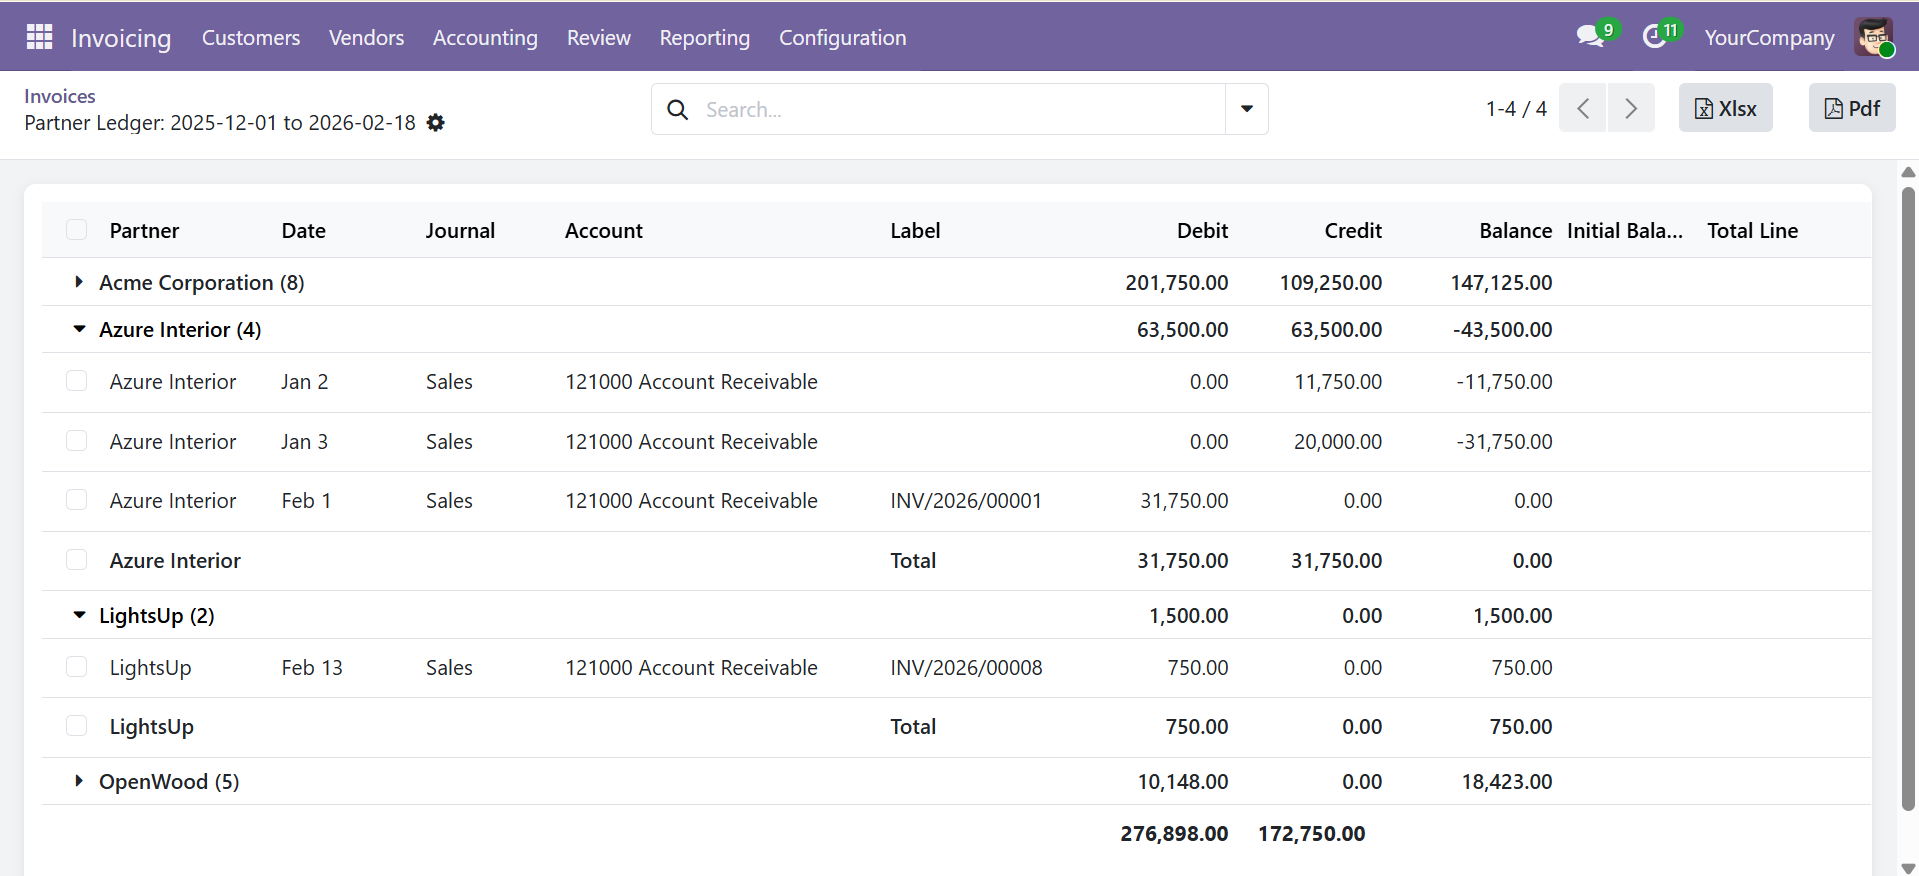Collapse the LightsUp (2) group

[79, 615]
